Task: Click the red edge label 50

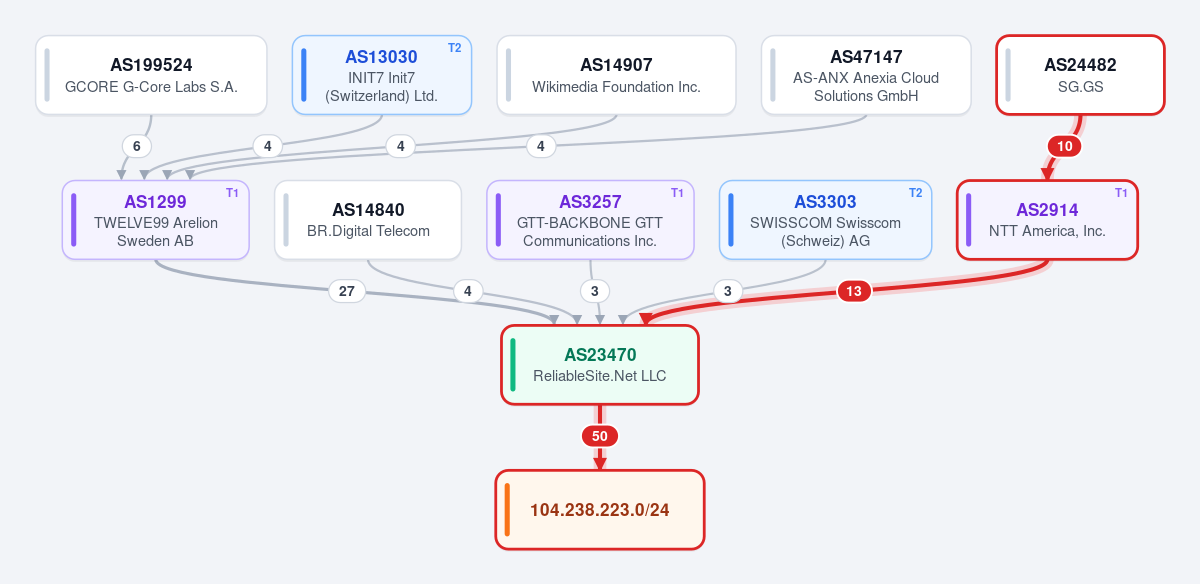Action: coord(600,436)
